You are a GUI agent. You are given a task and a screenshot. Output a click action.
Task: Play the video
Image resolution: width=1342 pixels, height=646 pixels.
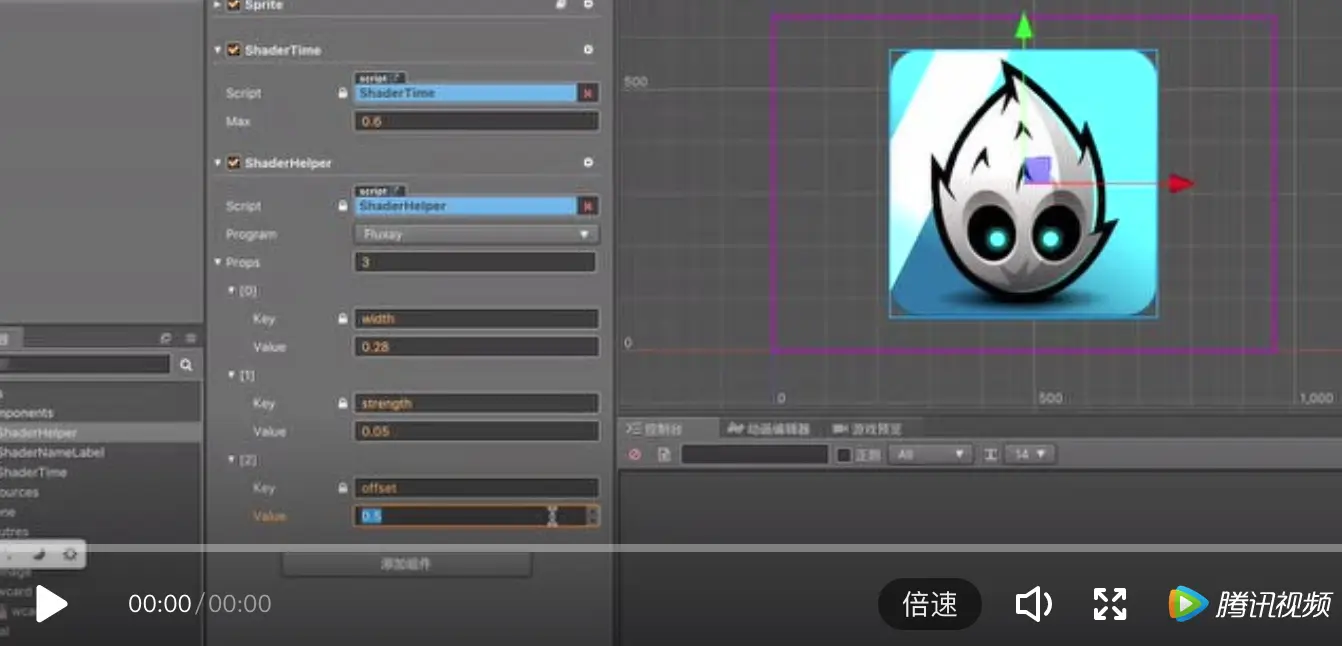pos(51,604)
